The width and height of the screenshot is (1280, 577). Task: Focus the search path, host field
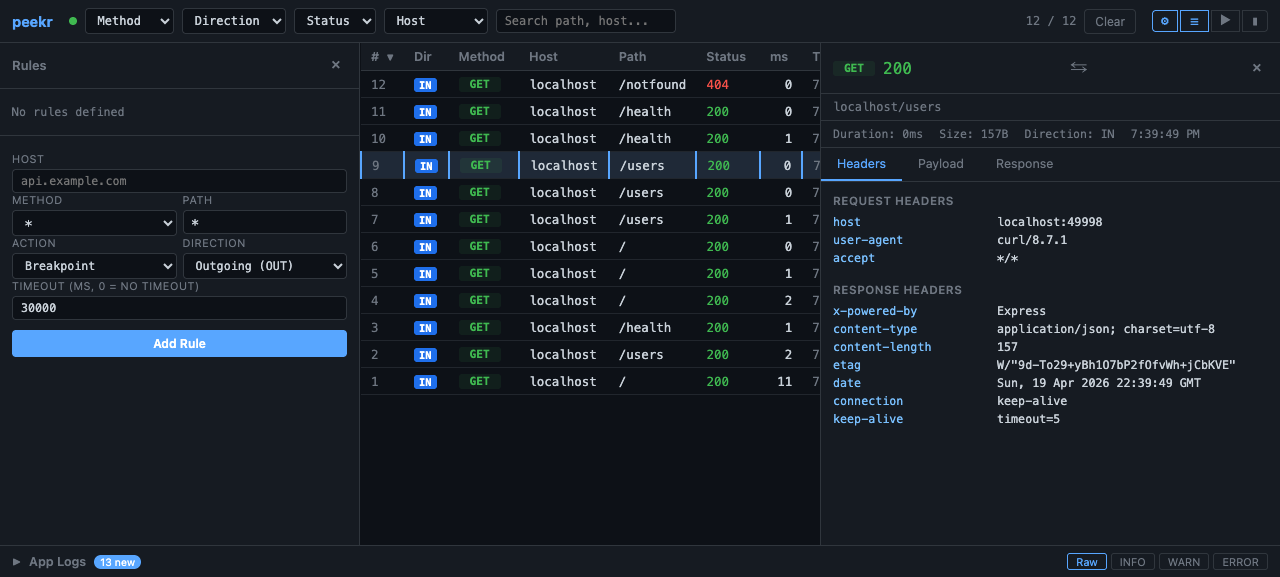point(586,21)
